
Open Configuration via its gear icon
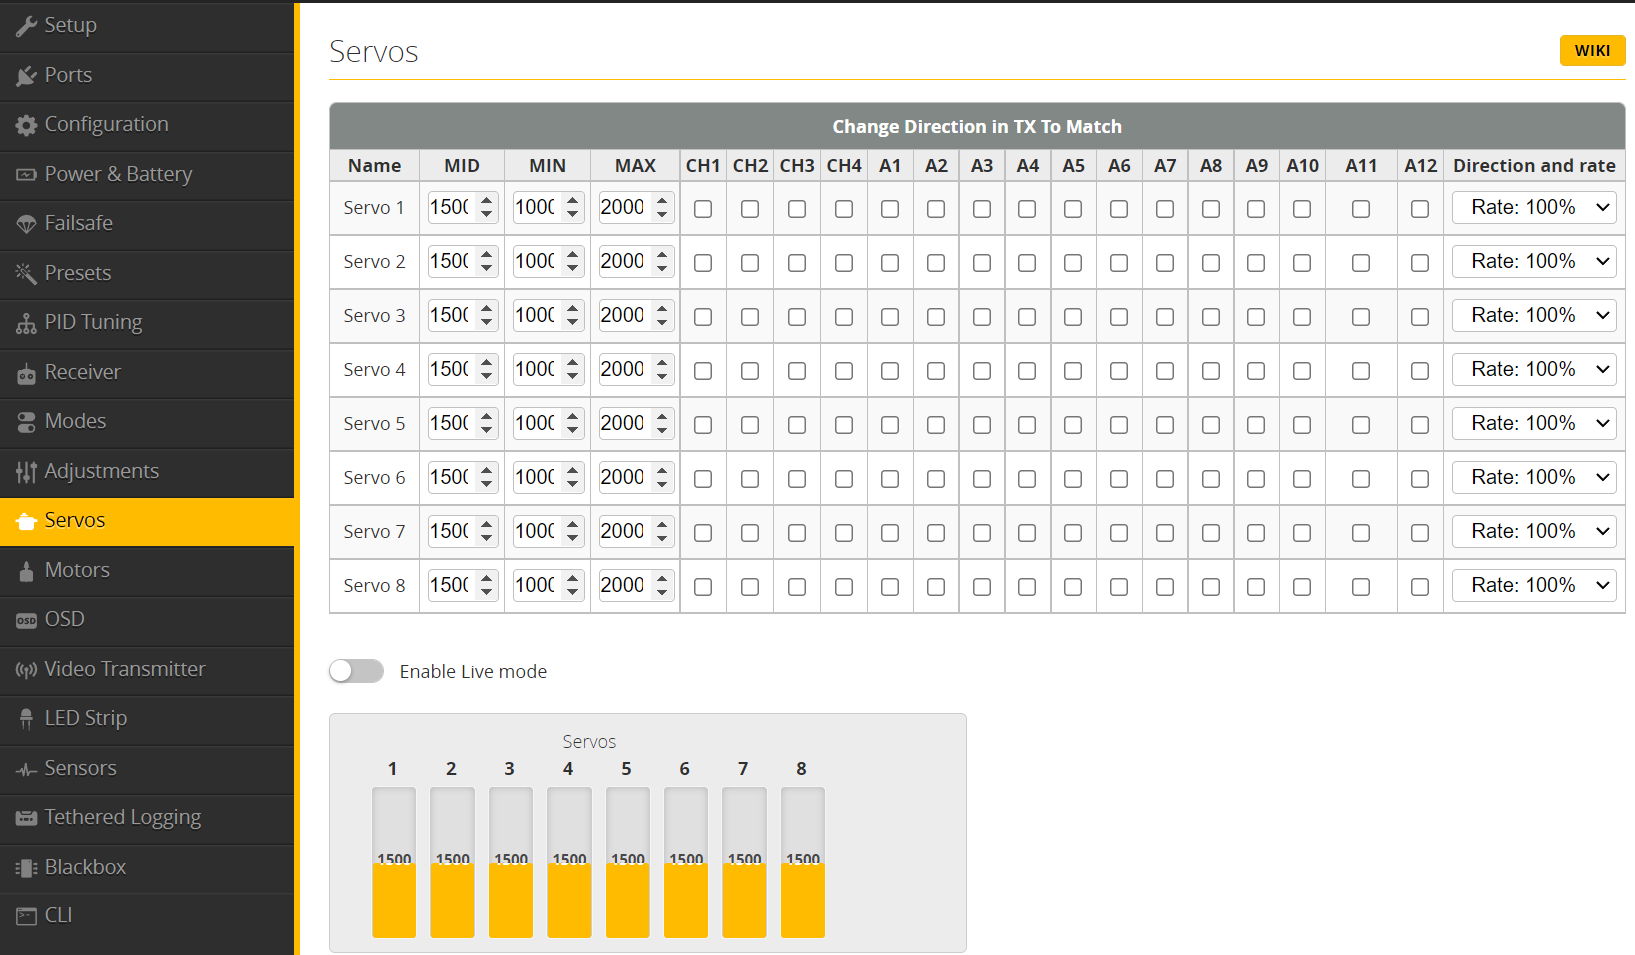pyautogui.click(x=26, y=125)
